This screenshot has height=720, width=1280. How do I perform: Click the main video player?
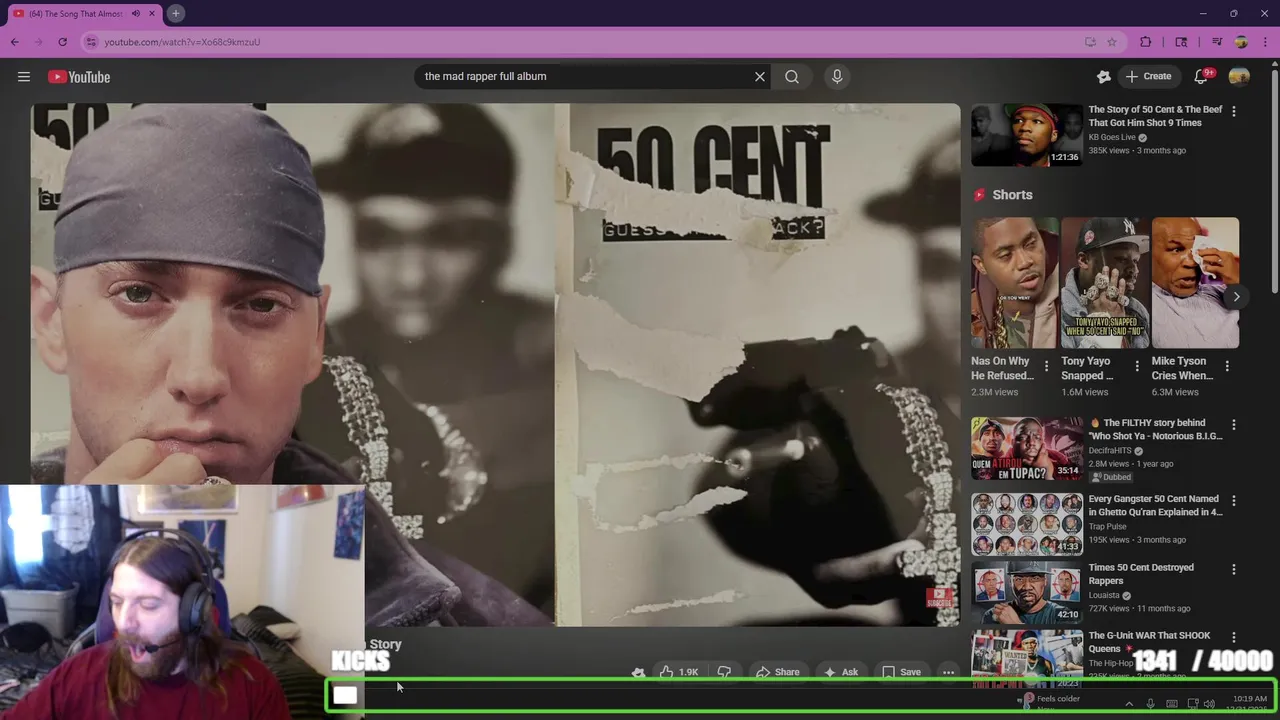(x=495, y=365)
